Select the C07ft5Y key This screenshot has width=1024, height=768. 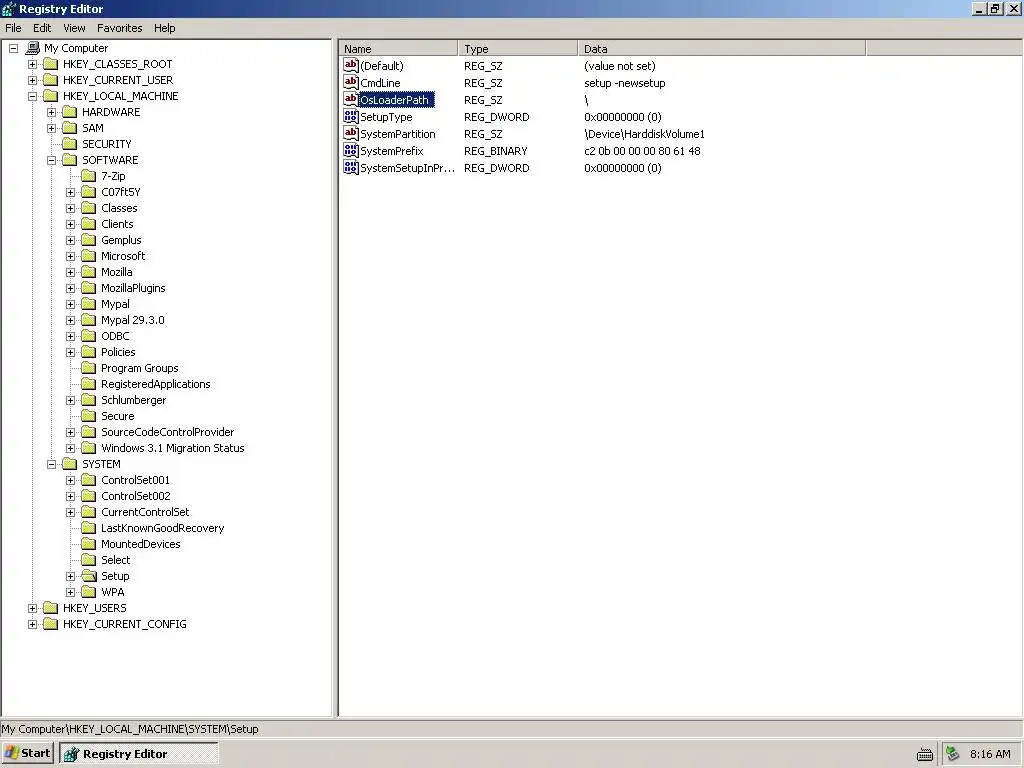[x=121, y=192]
